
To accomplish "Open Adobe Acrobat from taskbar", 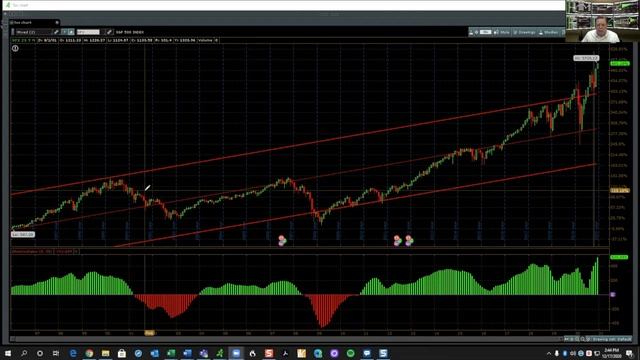I will point(285,353).
